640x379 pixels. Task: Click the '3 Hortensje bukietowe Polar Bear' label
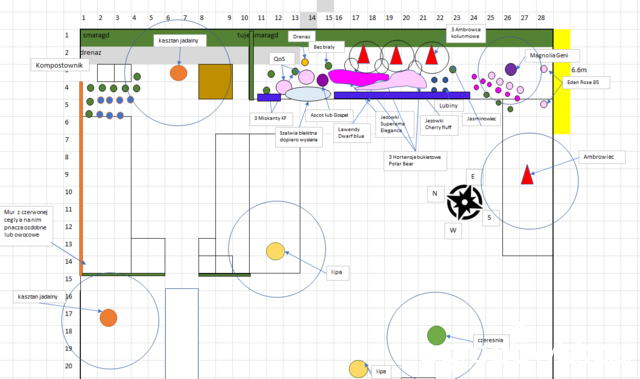click(415, 160)
